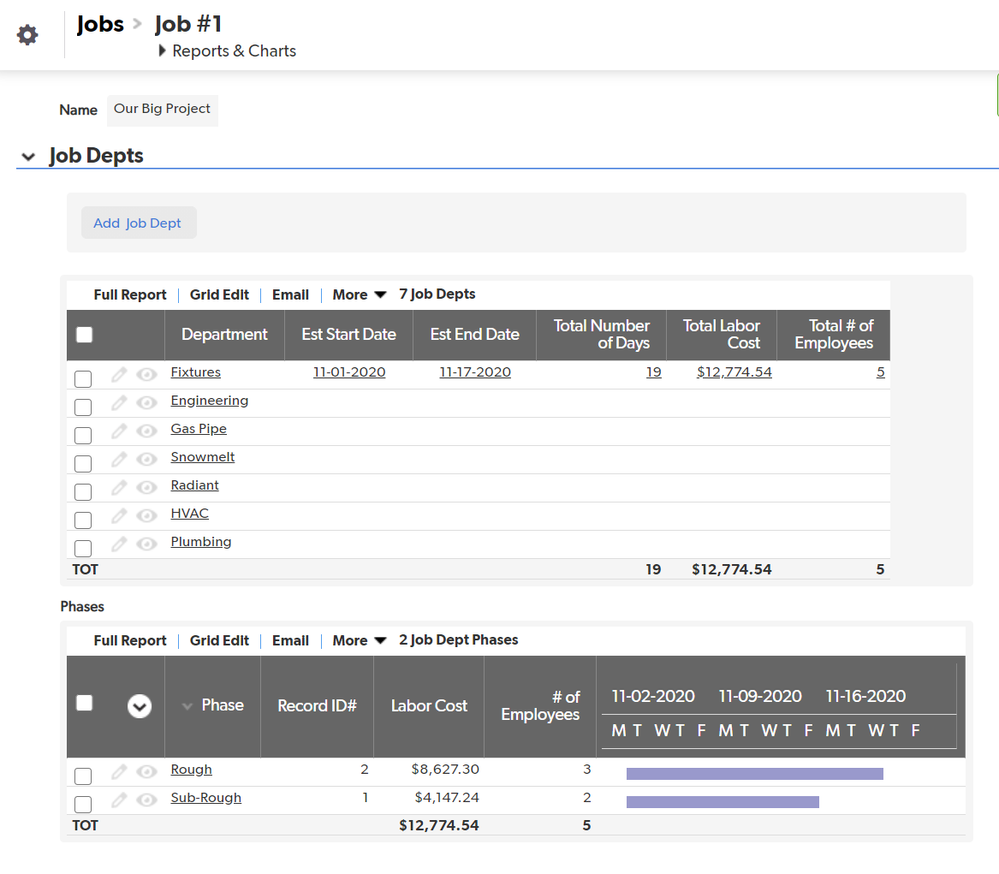
Task: Expand Reports & Charts disclosure triangle
Action: 162,51
